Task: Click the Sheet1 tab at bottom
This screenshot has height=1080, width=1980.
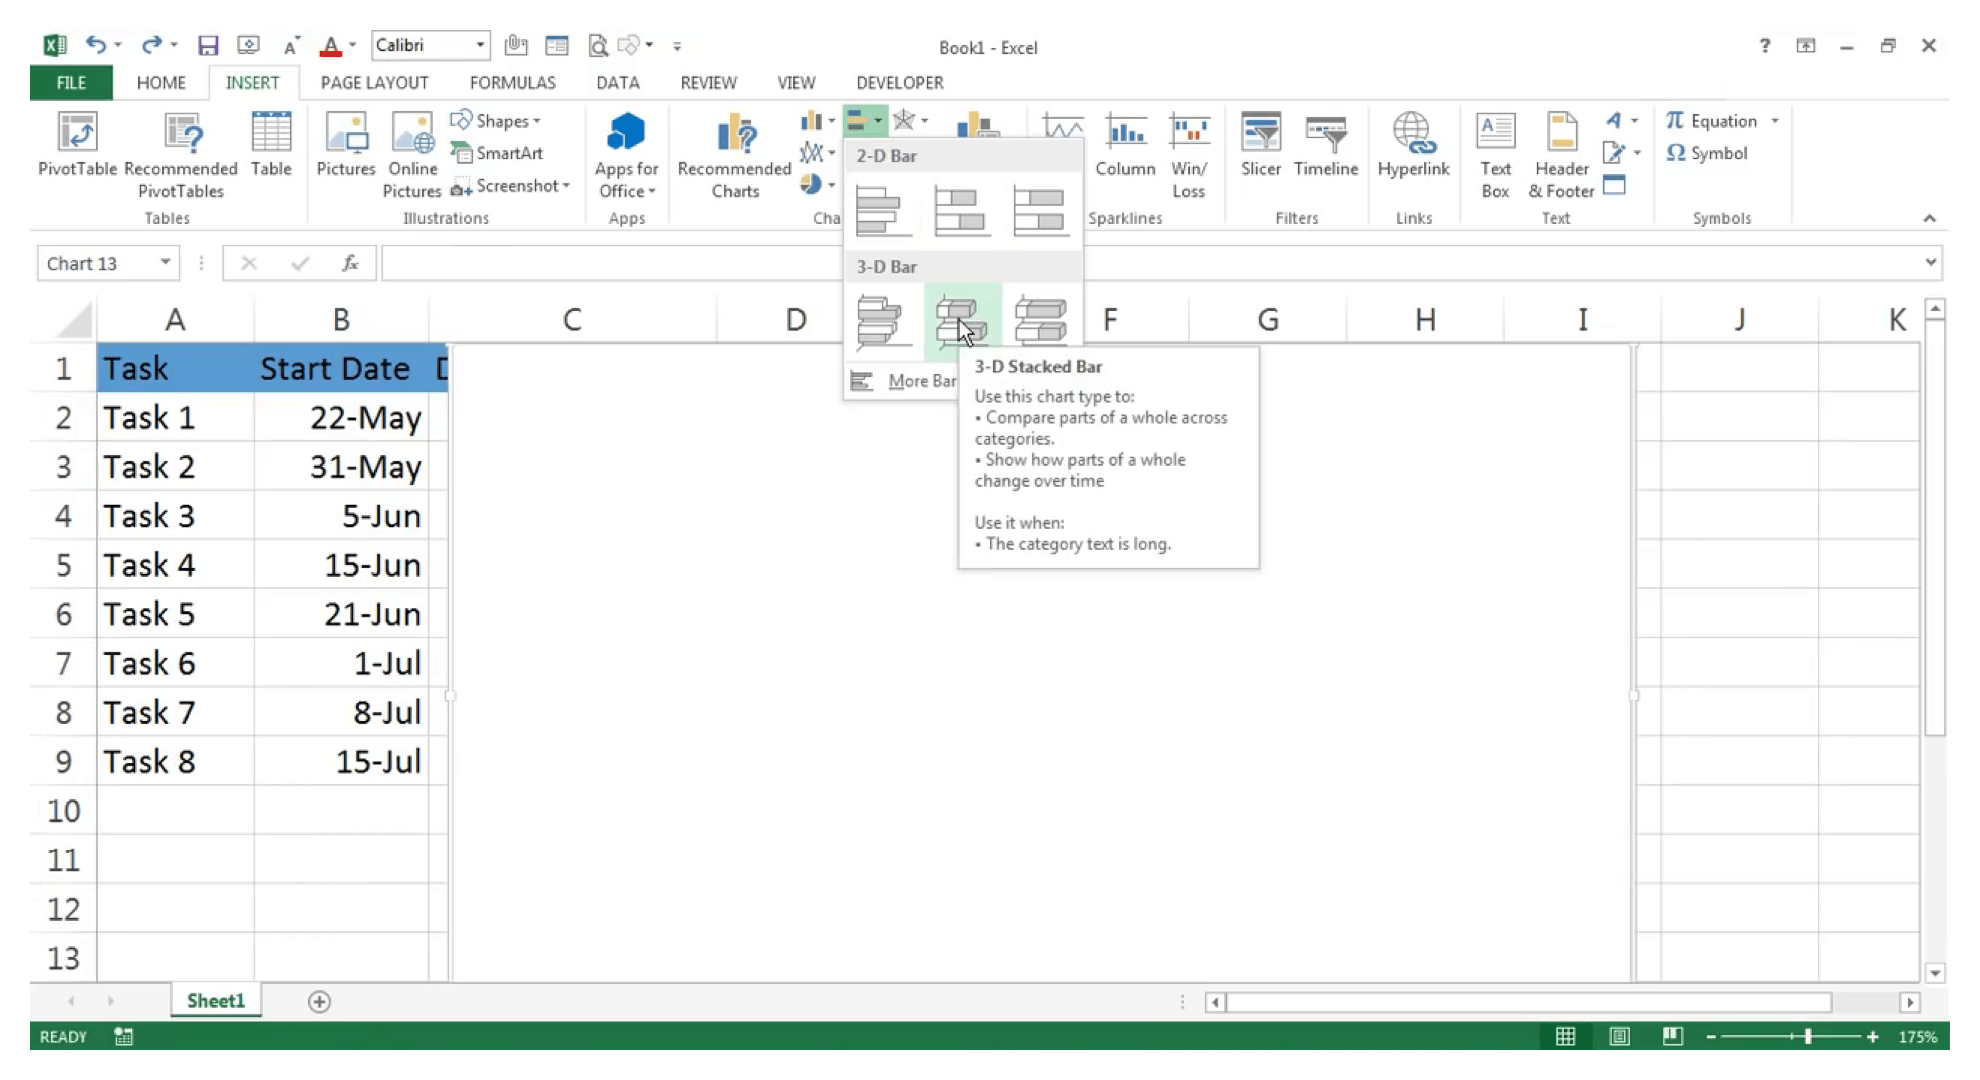Action: click(x=215, y=1000)
